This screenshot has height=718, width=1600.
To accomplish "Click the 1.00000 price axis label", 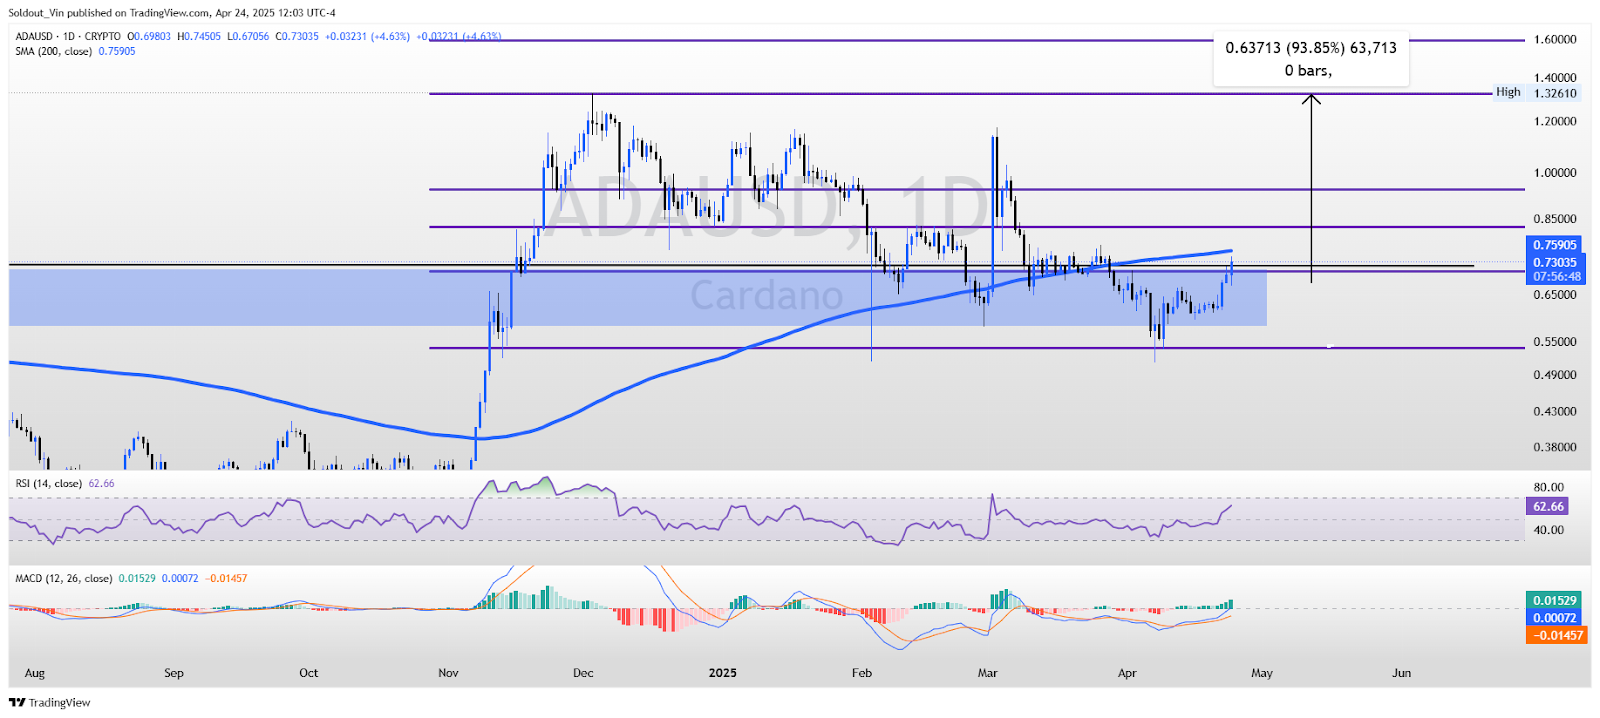I will pos(1555,172).
